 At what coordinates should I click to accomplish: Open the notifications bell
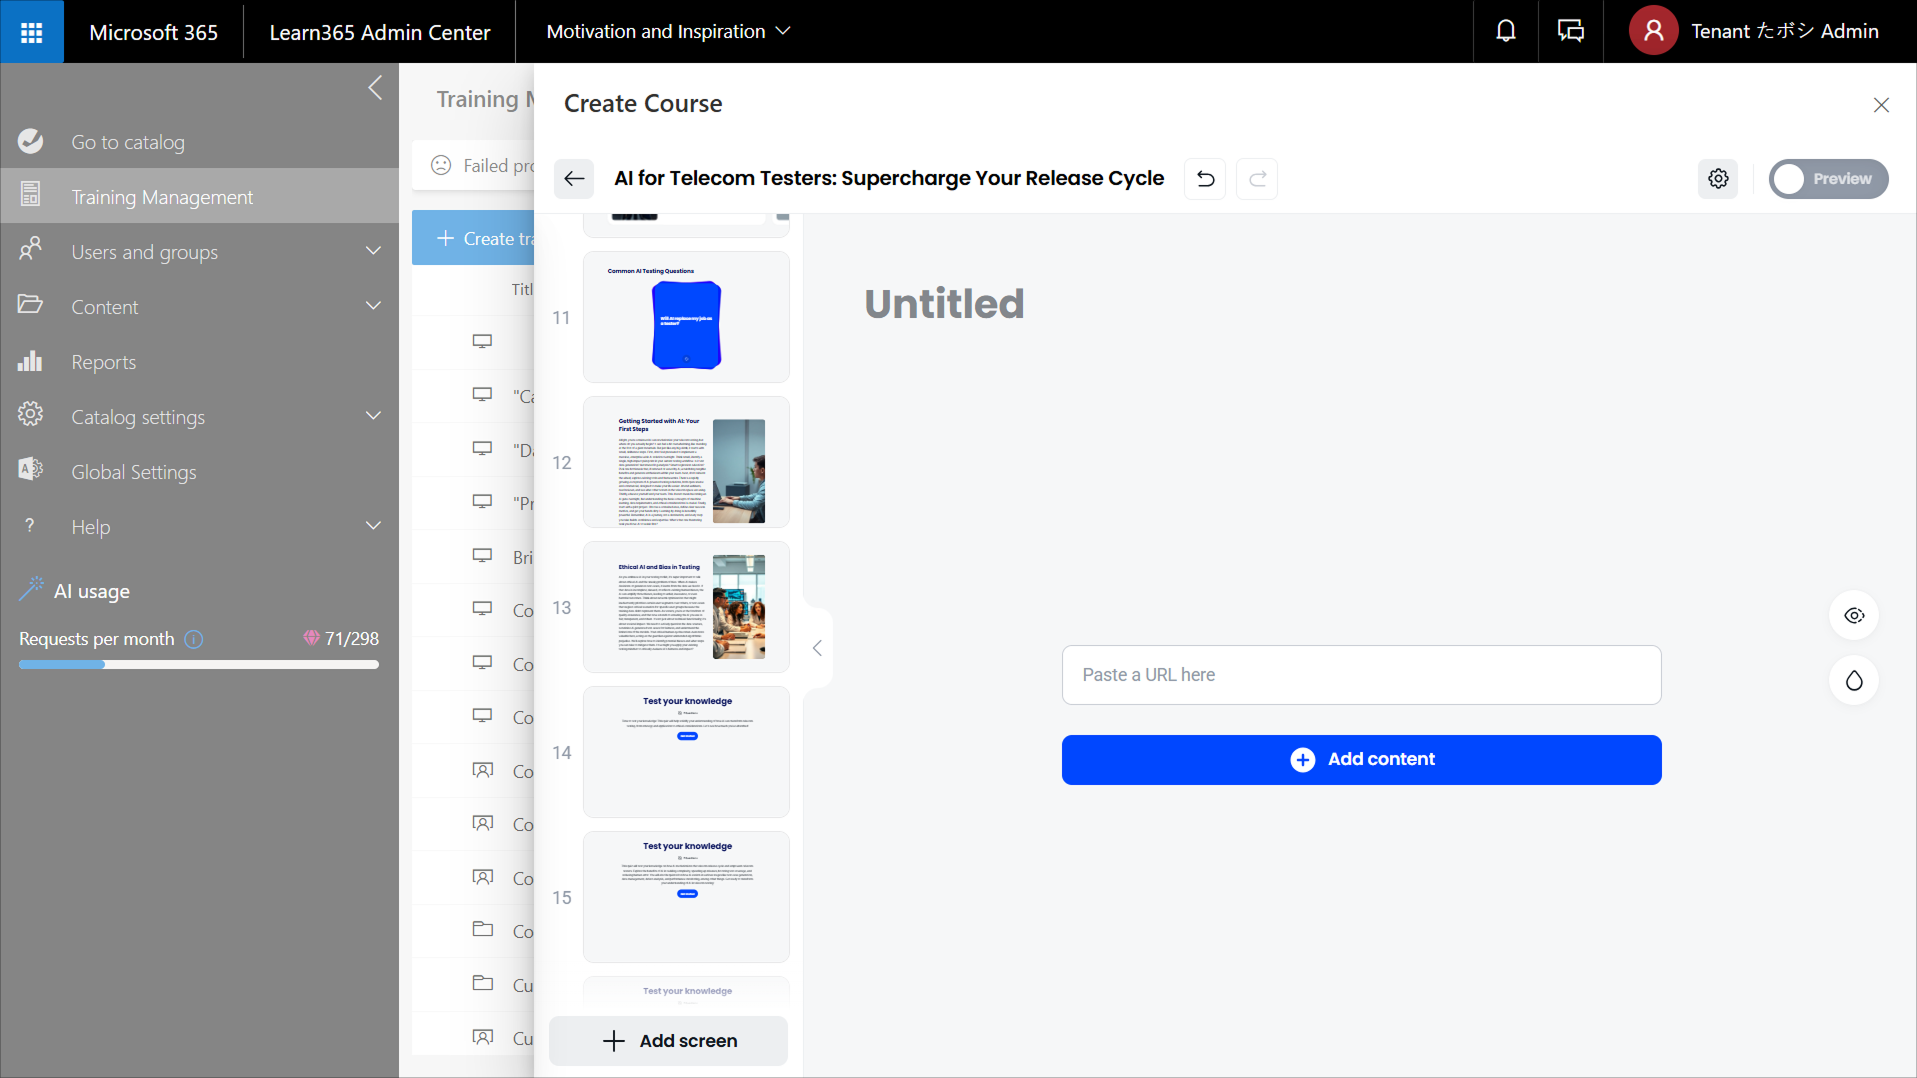1505,32
